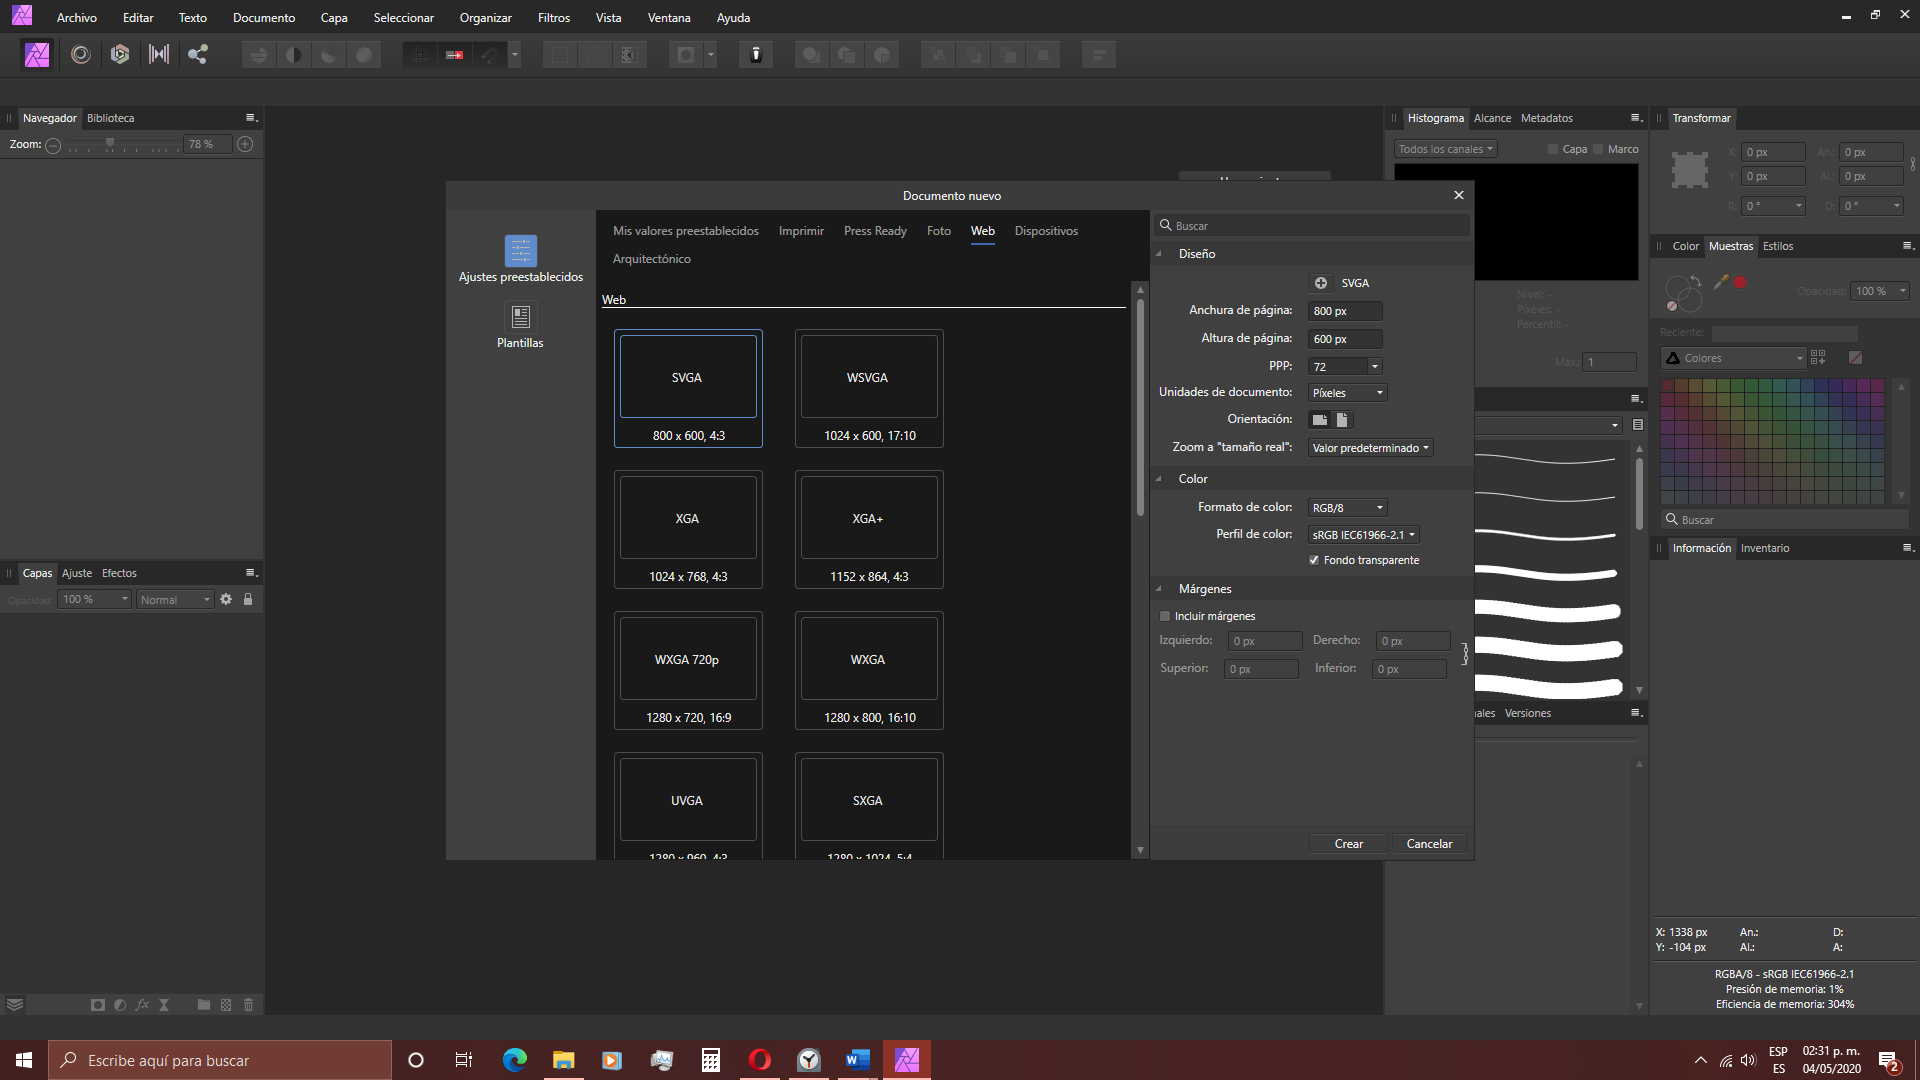Image resolution: width=1920 pixels, height=1080 pixels.
Task: Switch to Dispositivos preset tab
Action: (x=1046, y=231)
